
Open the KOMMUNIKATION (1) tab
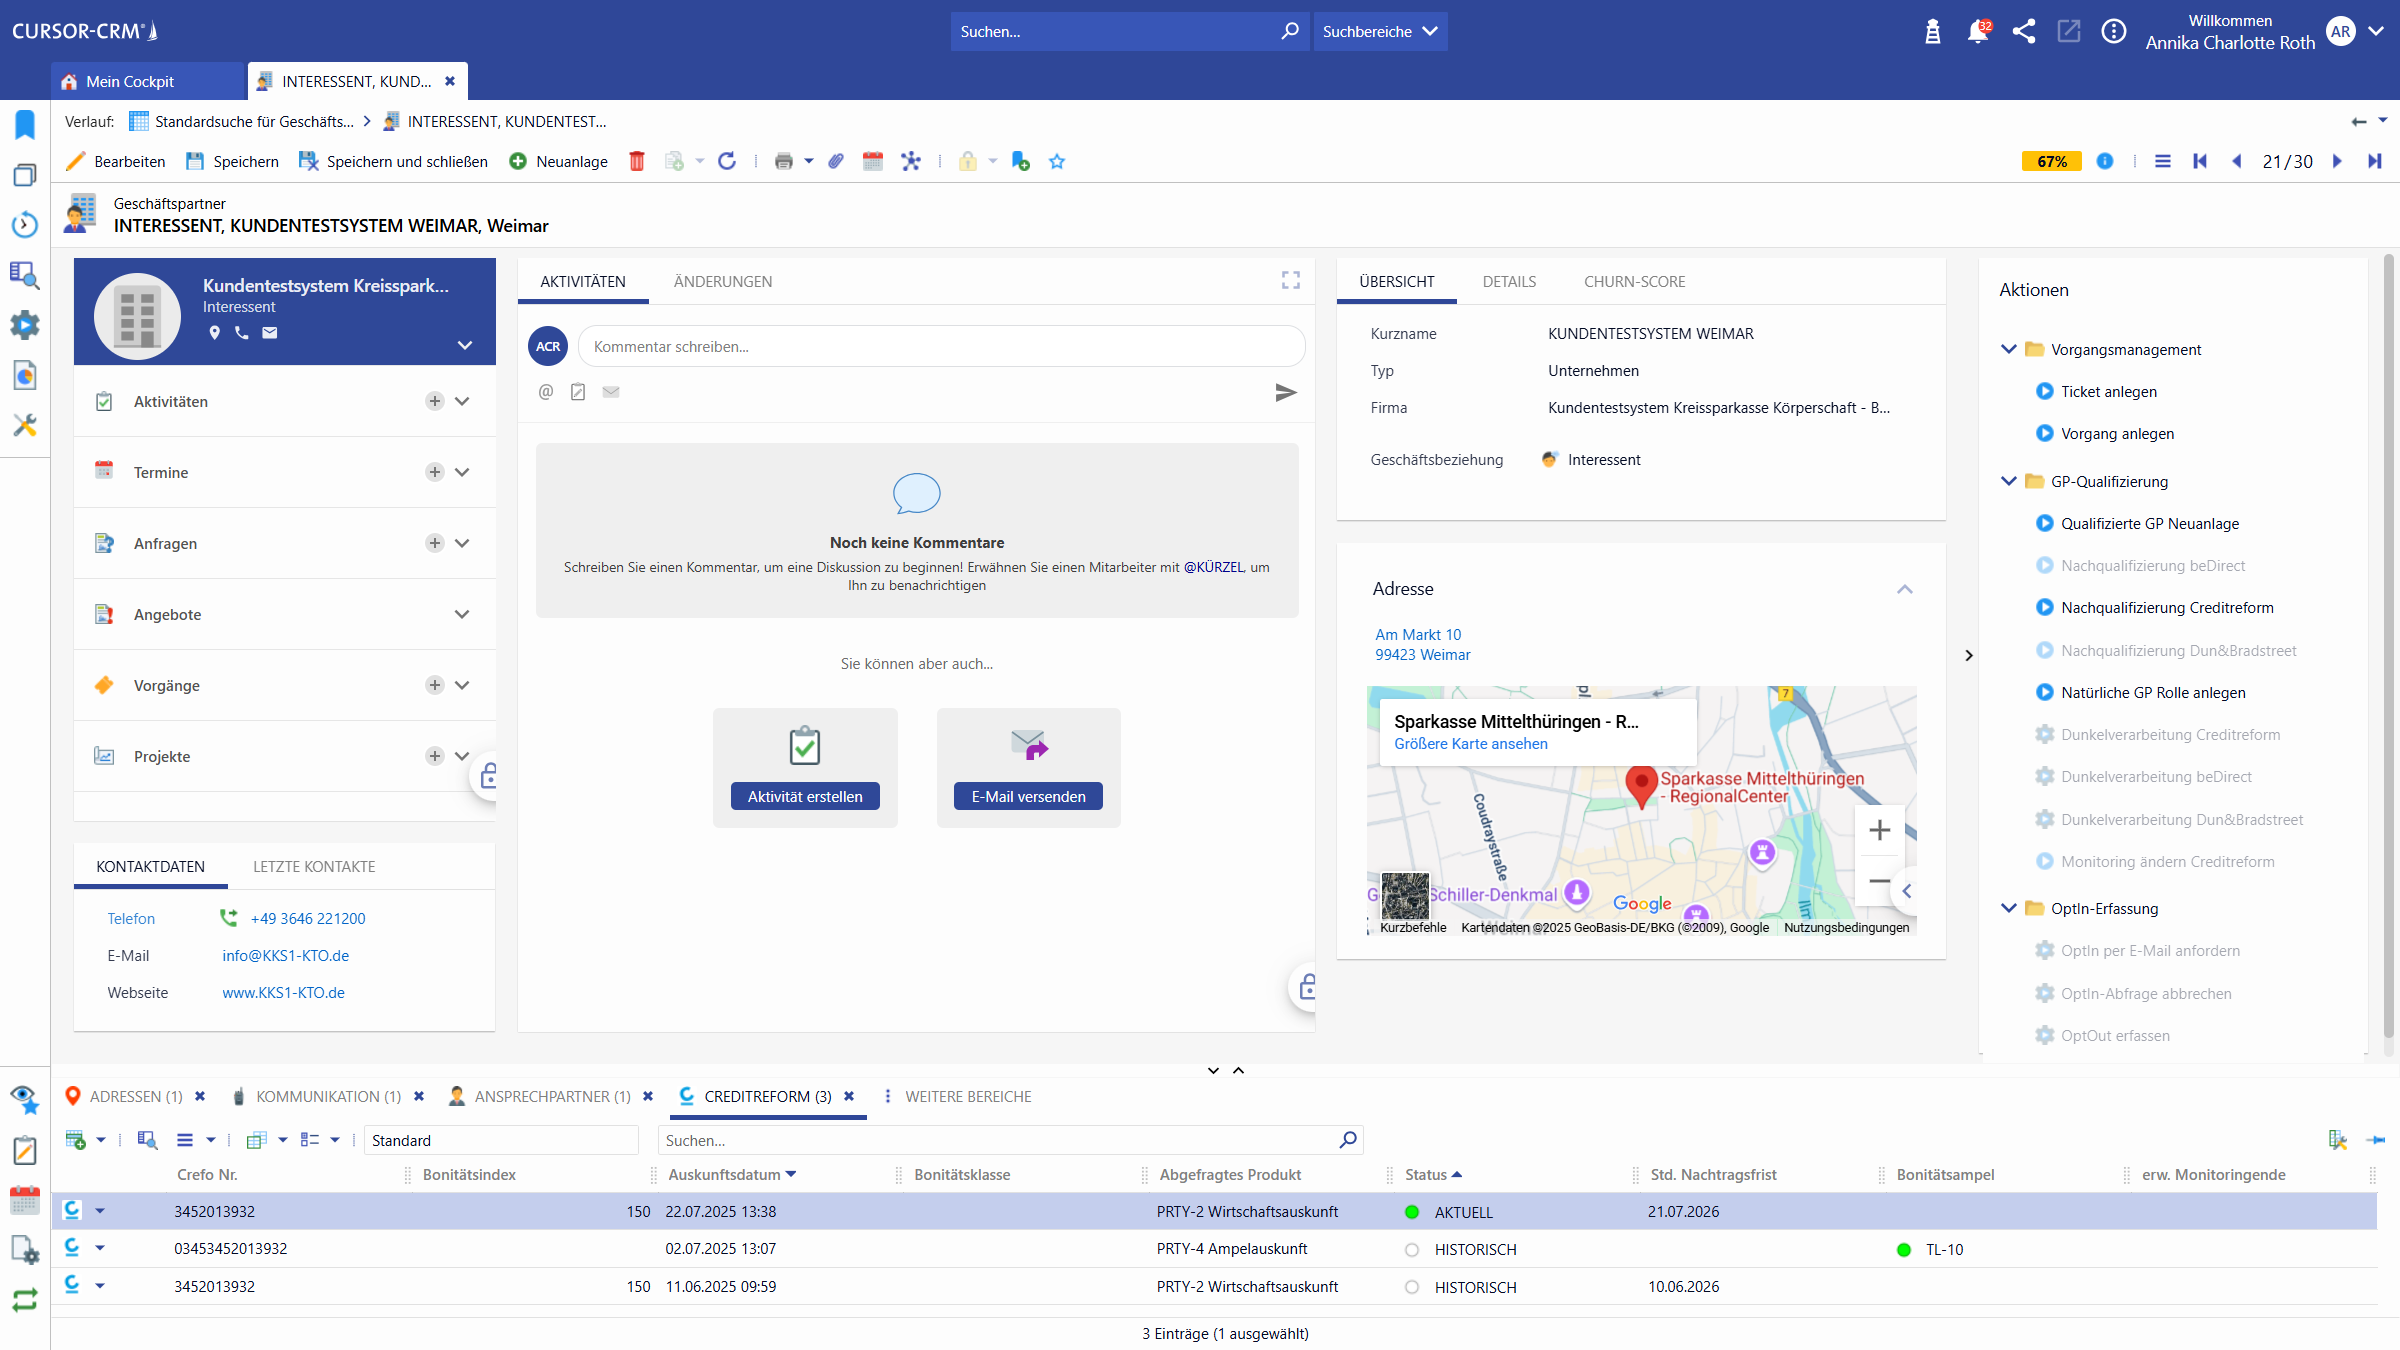328,1096
